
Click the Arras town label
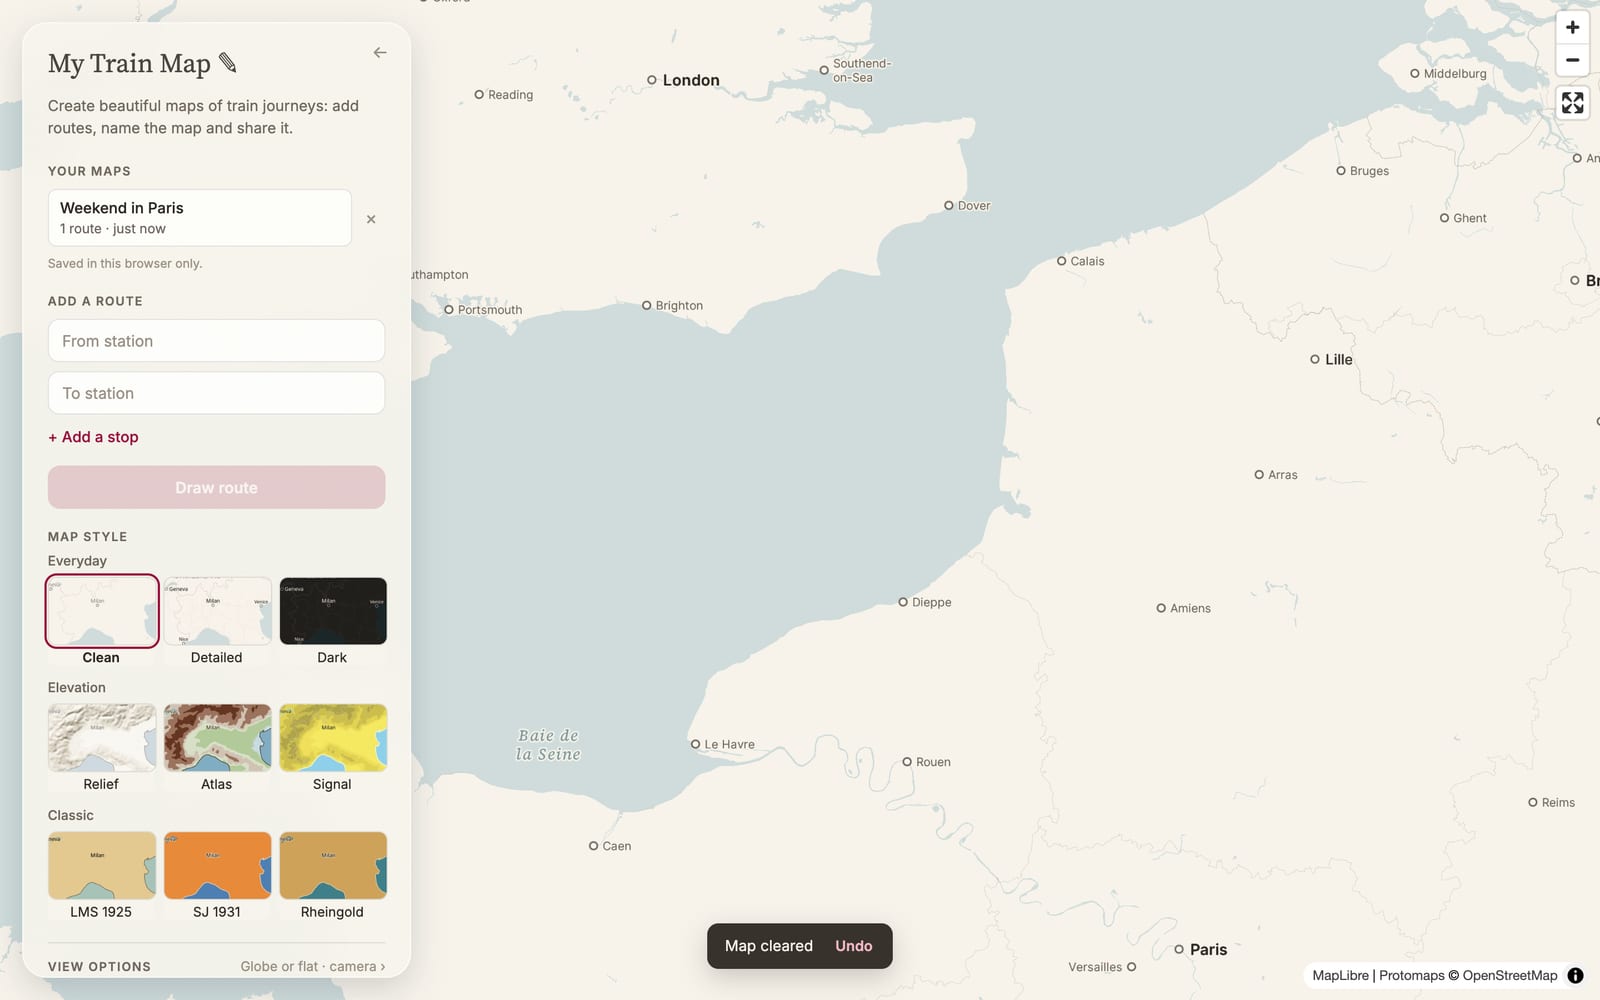(1282, 475)
